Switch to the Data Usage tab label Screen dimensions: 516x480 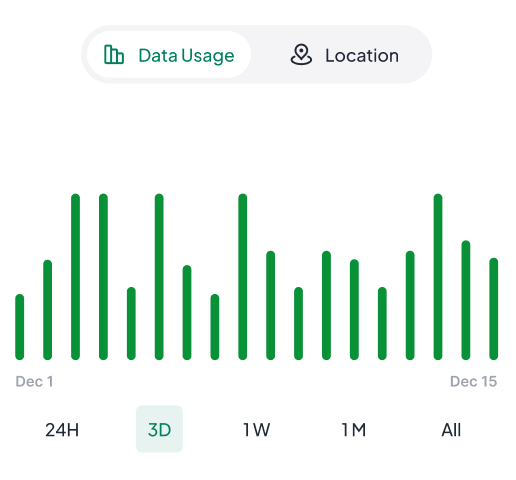pyautogui.click(x=186, y=55)
